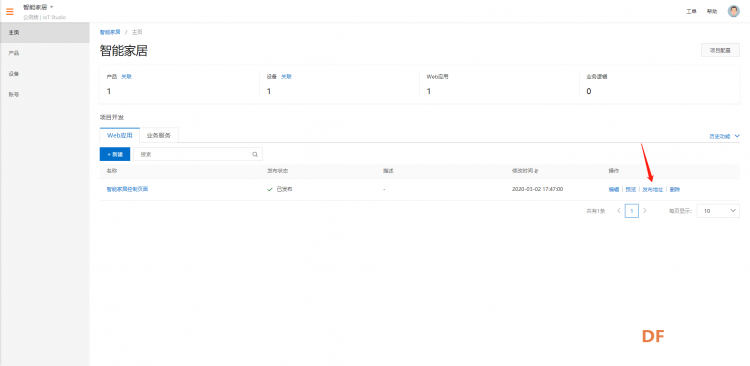Switch to the 业务服务 tab
750x366 pixels.
point(159,135)
